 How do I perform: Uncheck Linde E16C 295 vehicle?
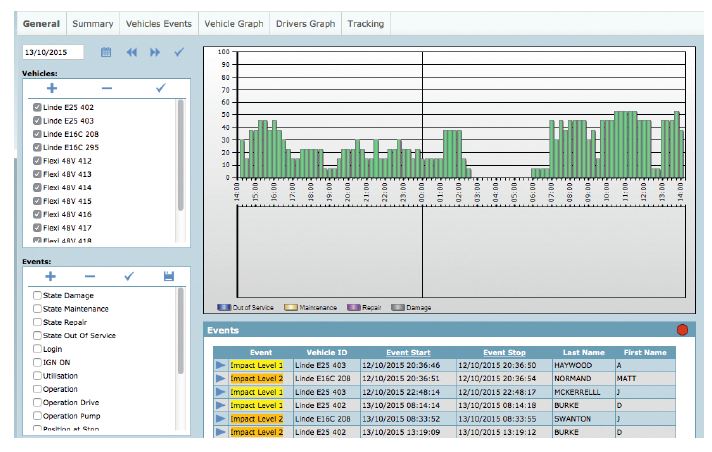point(37,147)
